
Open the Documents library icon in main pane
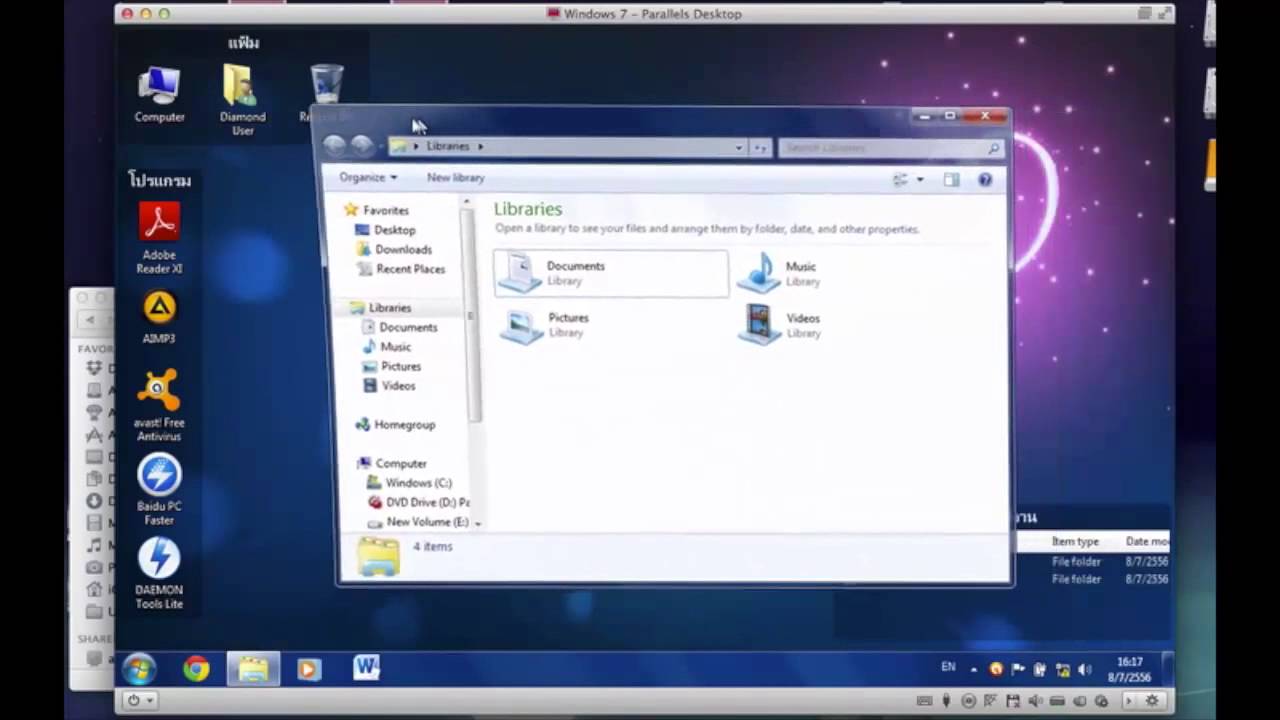pyautogui.click(x=520, y=273)
